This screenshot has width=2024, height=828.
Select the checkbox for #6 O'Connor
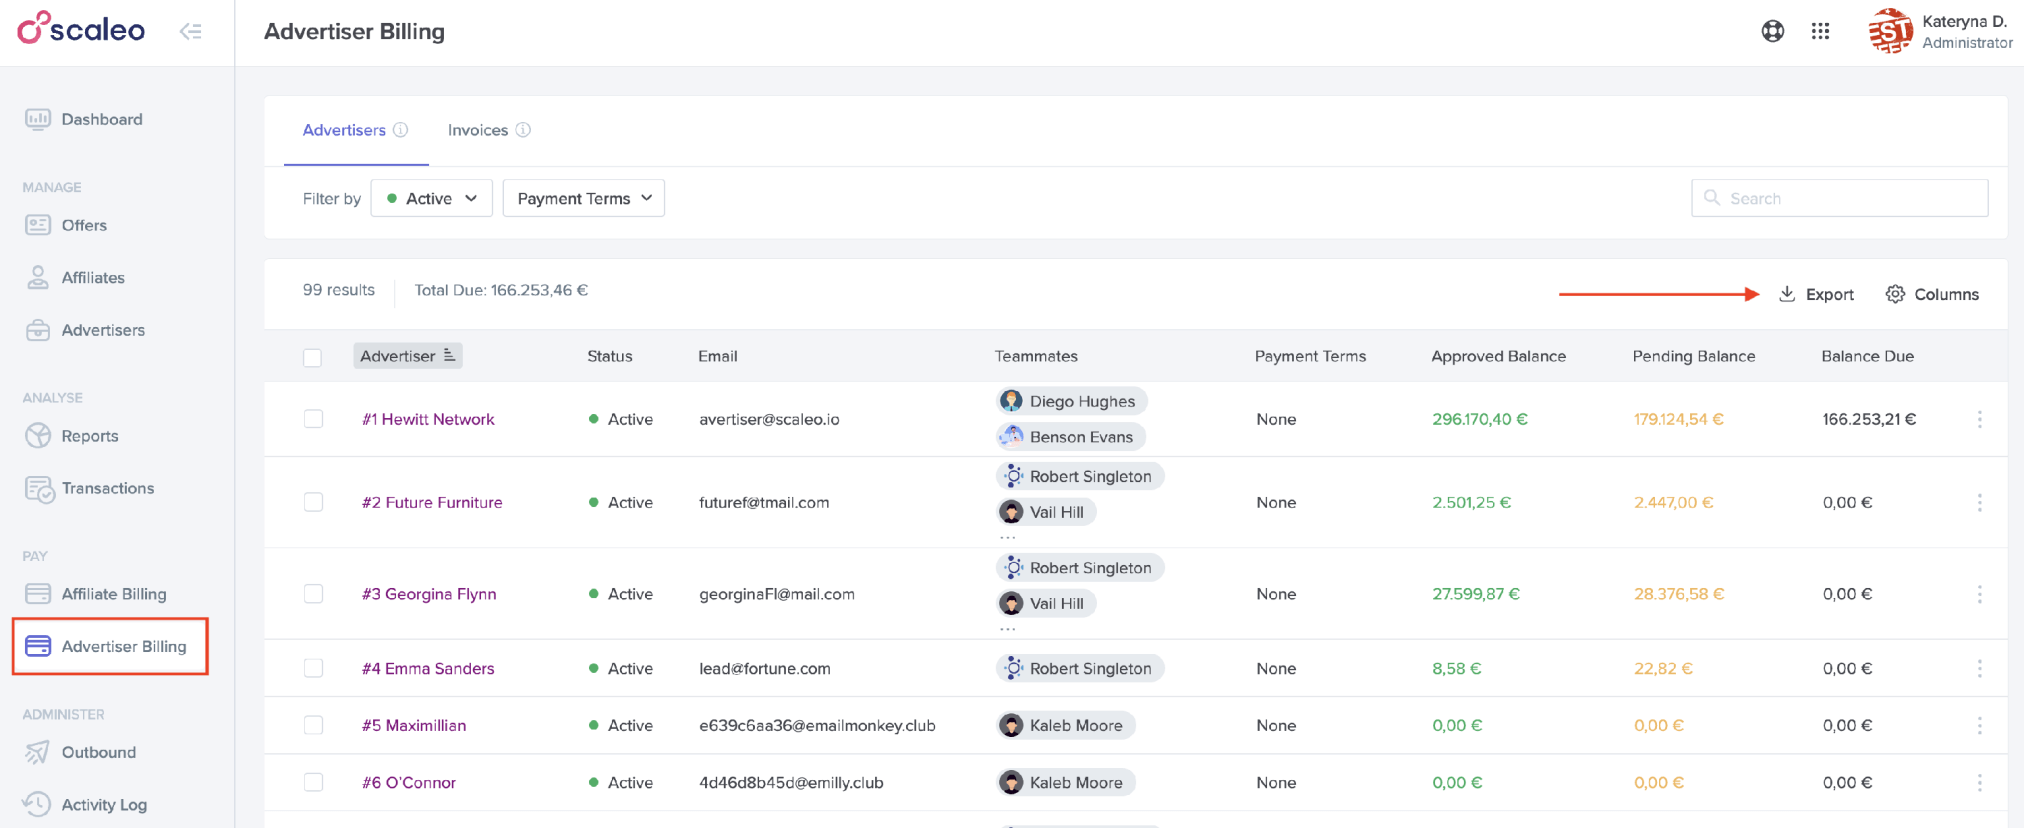pyautogui.click(x=313, y=782)
